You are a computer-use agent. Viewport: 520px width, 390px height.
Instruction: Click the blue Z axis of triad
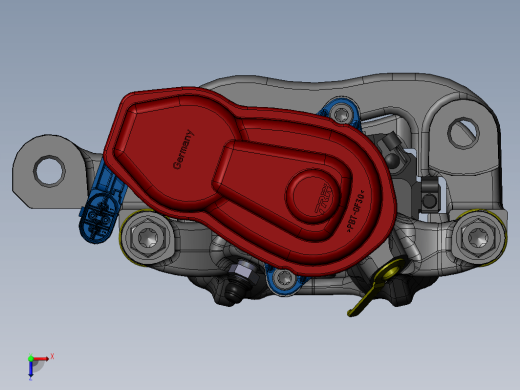point(31,369)
